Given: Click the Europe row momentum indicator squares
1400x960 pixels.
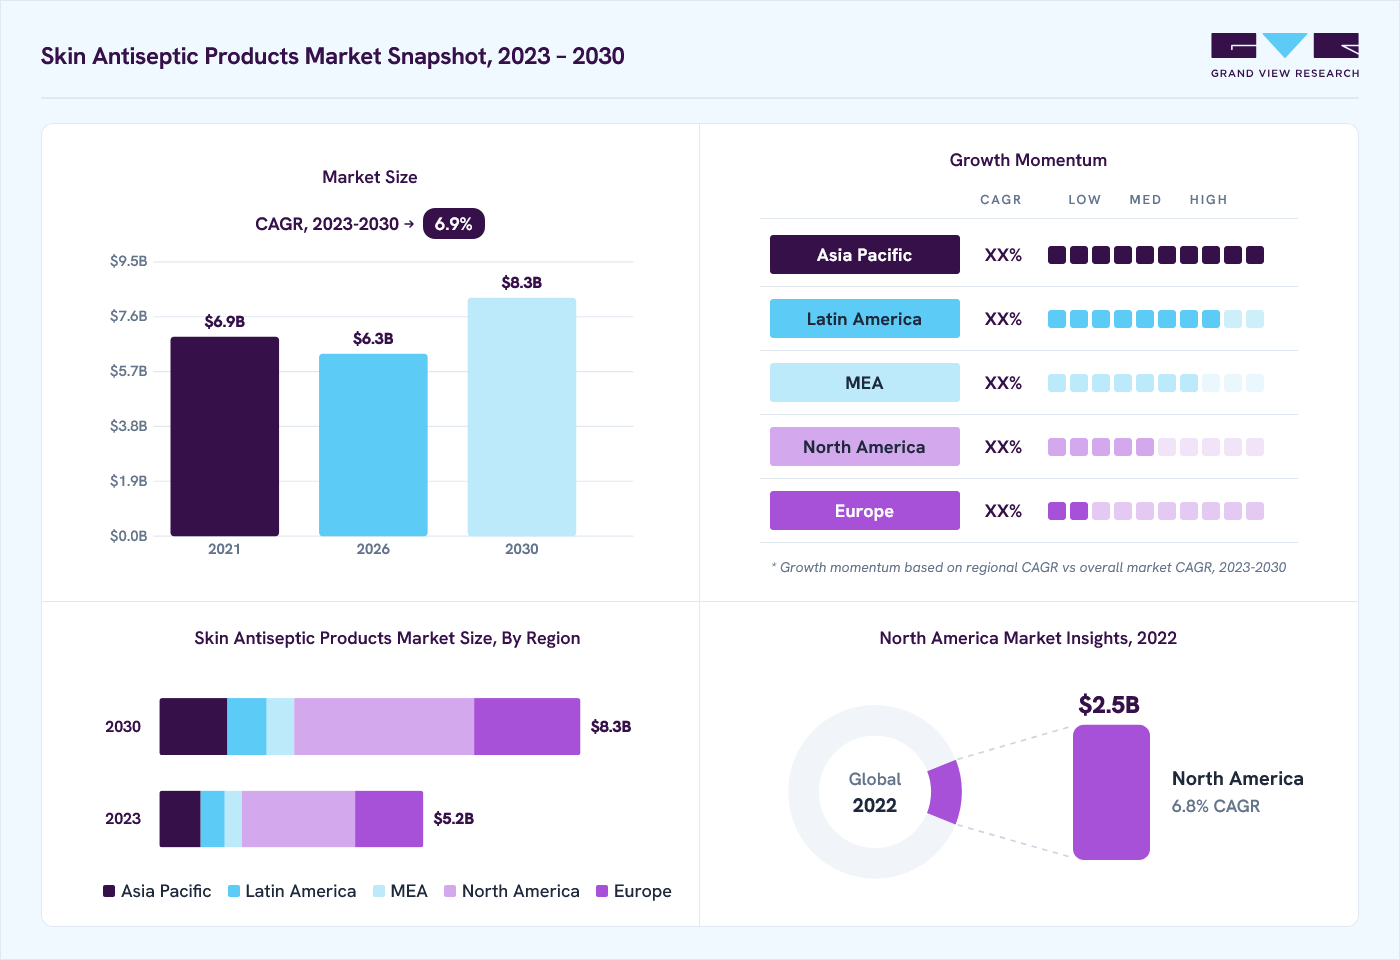Looking at the screenshot, I should [x=1156, y=511].
